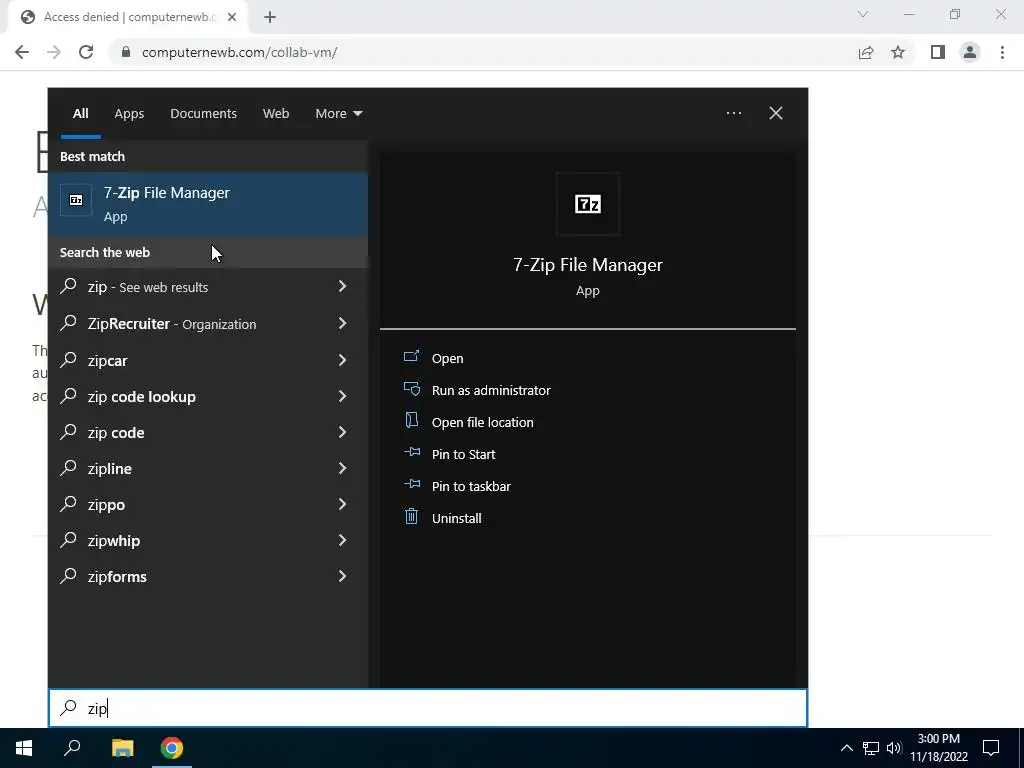Open a new Chrome tab
The width and height of the screenshot is (1024, 768).
pyautogui.click(x=270, y=18)
